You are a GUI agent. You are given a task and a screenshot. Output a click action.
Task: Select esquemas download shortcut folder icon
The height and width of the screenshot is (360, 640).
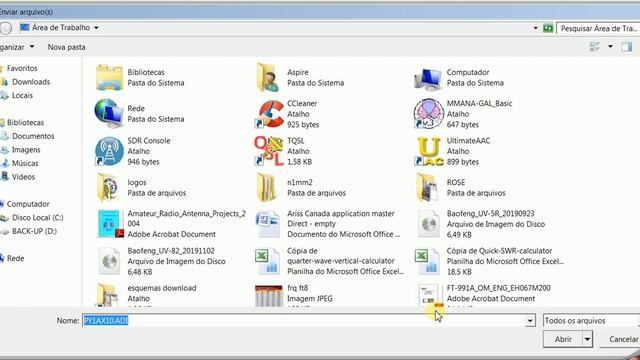tap(108, 295)
